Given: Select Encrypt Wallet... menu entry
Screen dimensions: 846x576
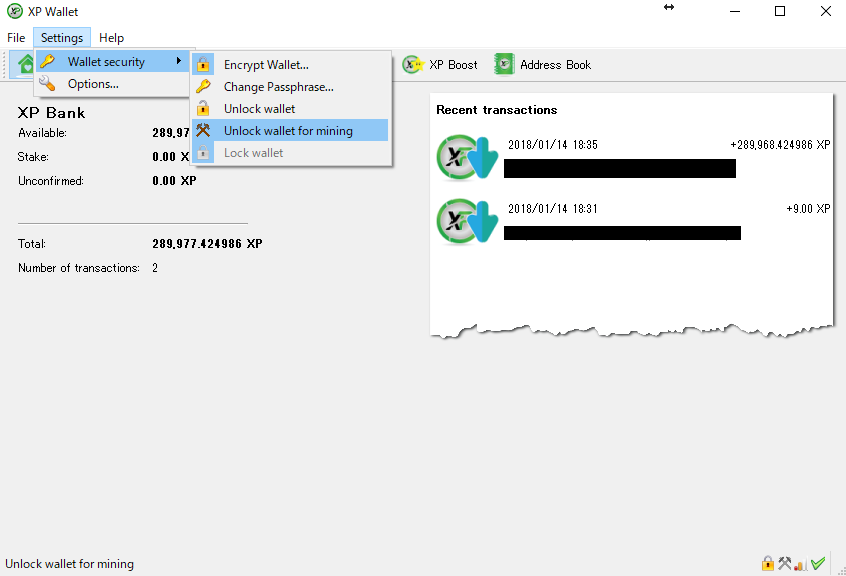Looking at the screenshot, I should click(x=266, y=65).
